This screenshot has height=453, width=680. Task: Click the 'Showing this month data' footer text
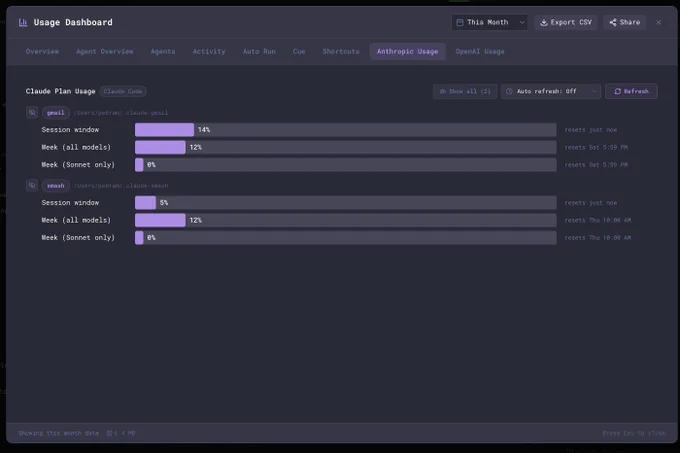58,433
